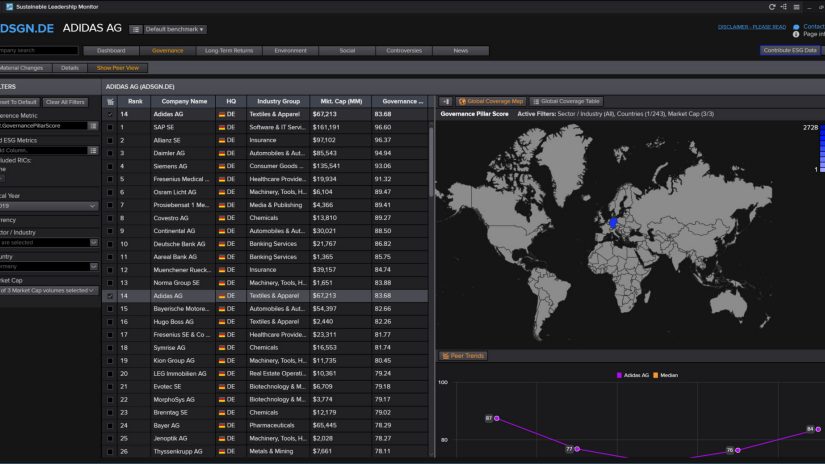The image size is (825, 464).
Task: Sort by Governance column header
Action: pos(403,102)
